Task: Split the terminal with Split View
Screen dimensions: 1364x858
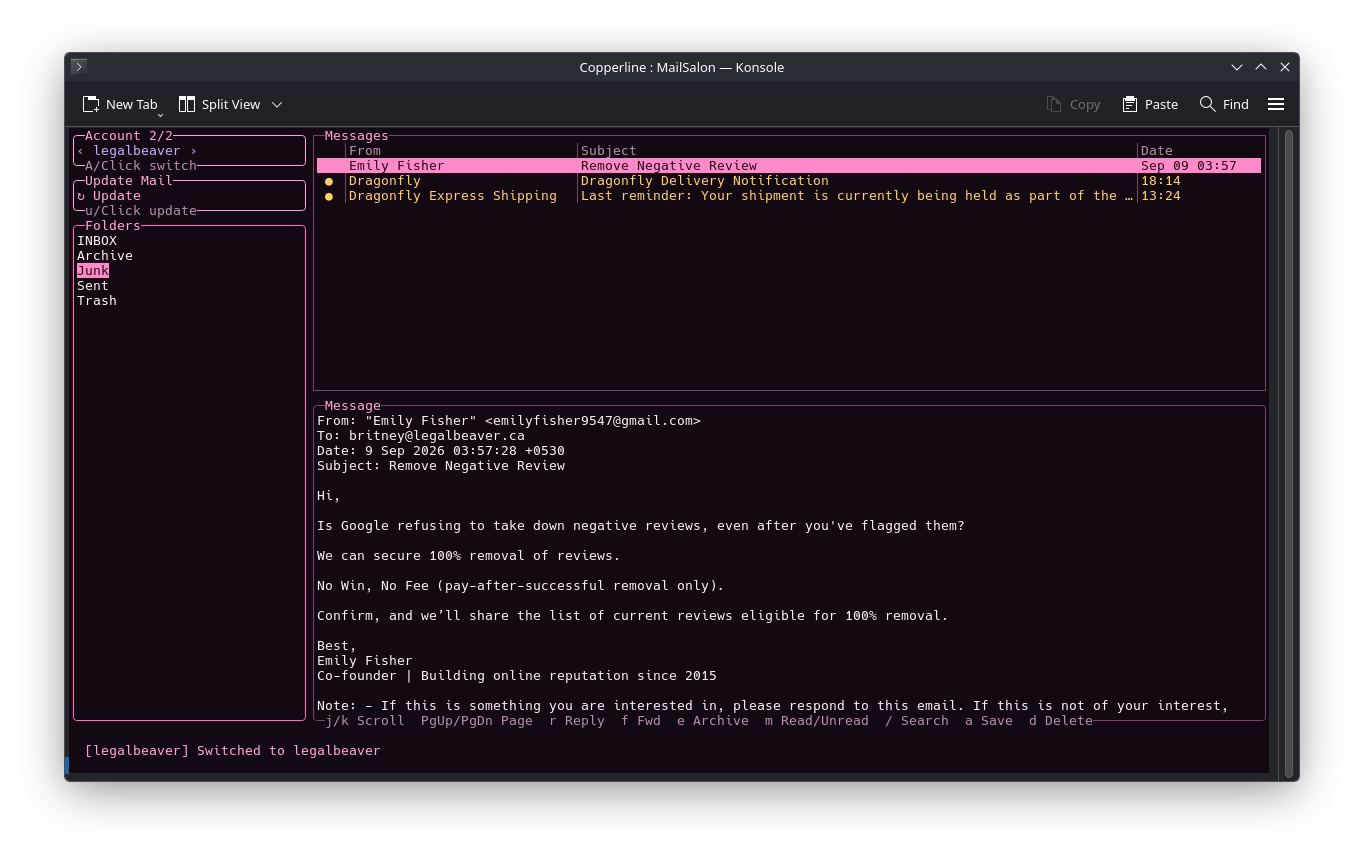Action: tap(219, 104)
